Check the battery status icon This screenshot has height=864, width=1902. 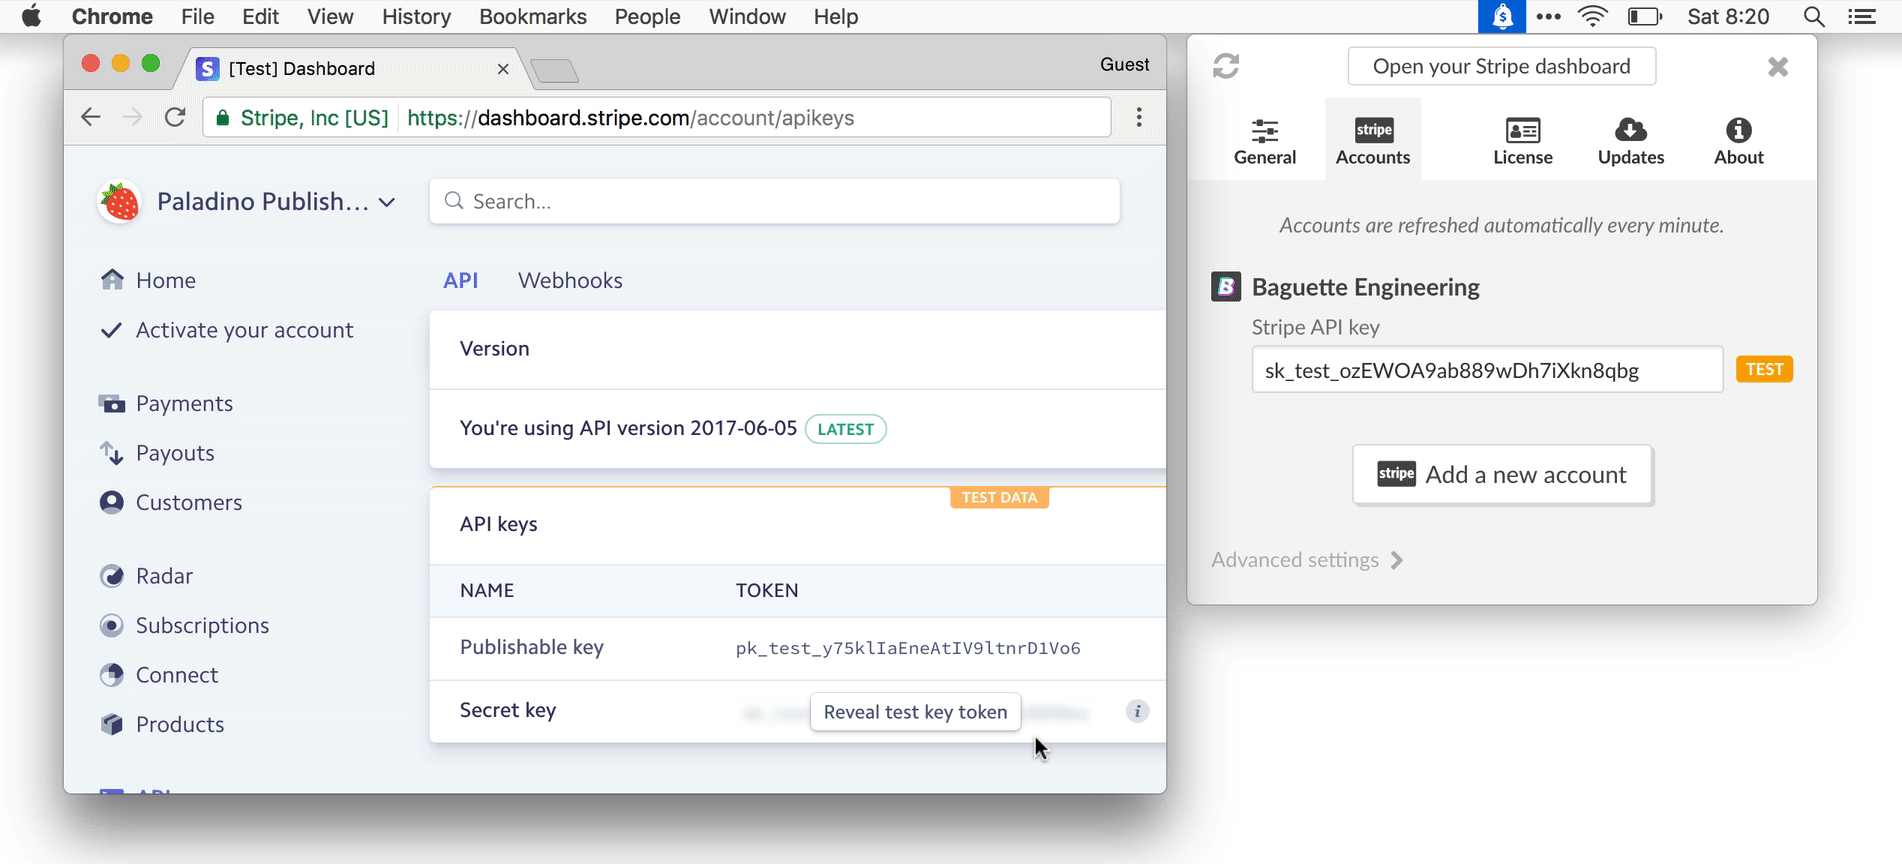1645,17
